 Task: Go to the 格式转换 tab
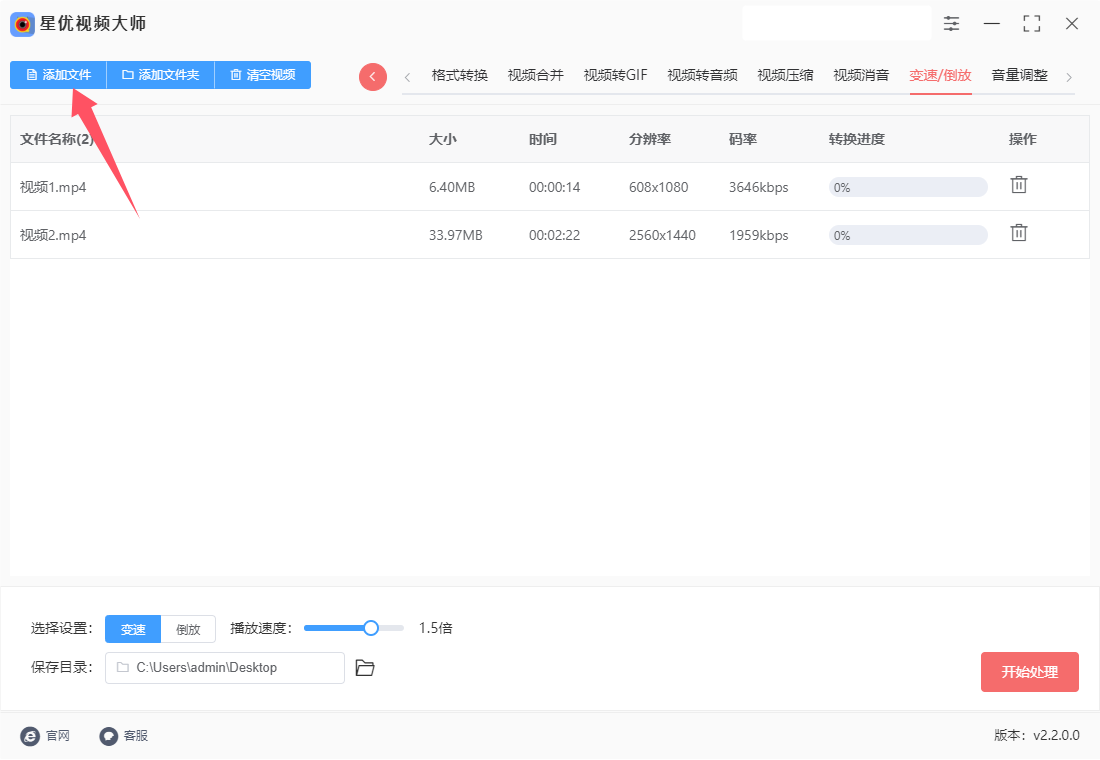click(460, 75)
